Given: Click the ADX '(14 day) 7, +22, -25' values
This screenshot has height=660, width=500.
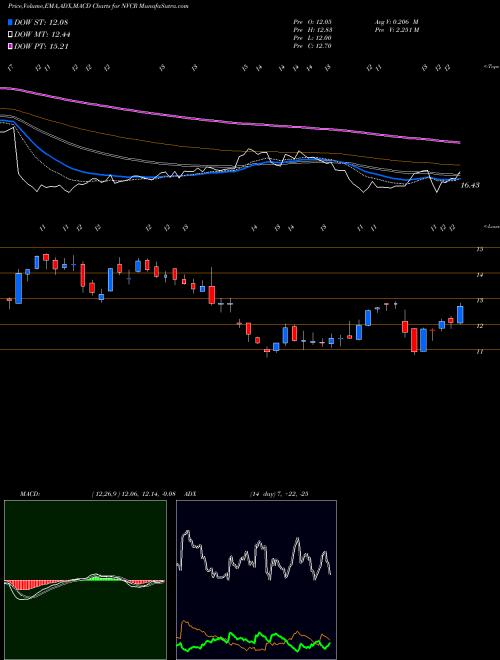Looking at the screenshot, I should click(x=279, y=494).
